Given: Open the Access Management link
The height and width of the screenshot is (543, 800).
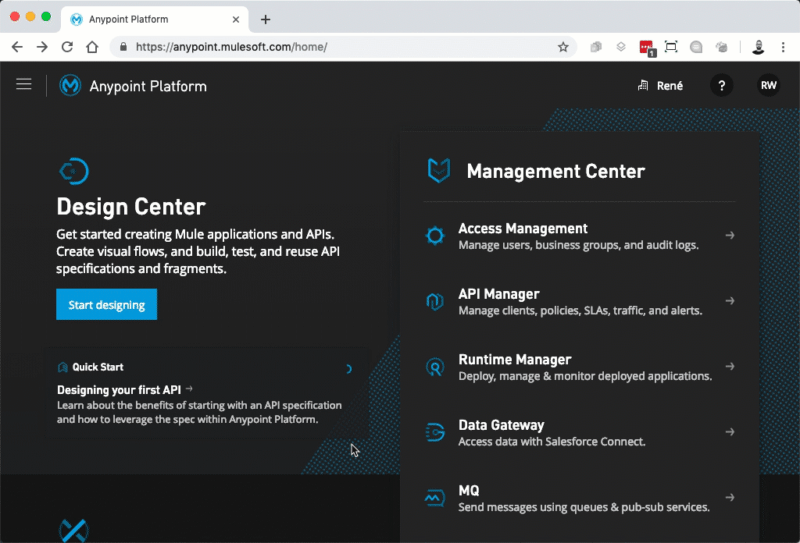Looking at the screenshot, I should pyautogui.click(x=523, y=228).
